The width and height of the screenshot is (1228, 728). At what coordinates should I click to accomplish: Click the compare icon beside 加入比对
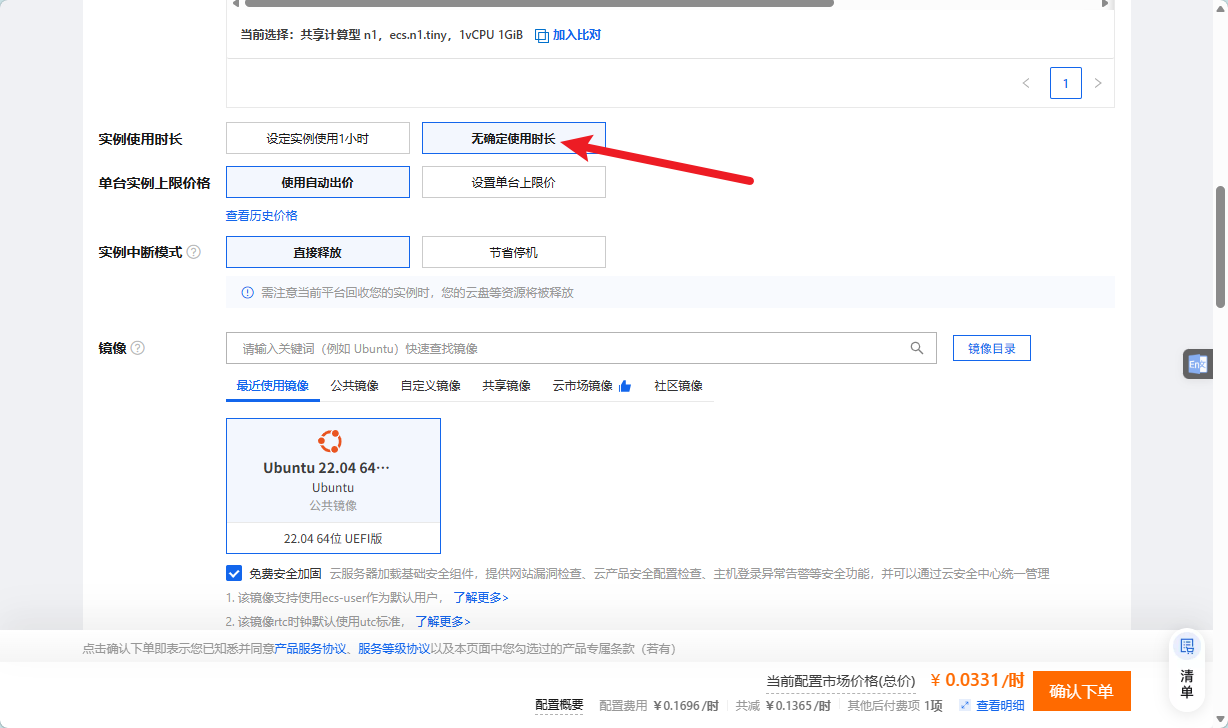point(542,35)
